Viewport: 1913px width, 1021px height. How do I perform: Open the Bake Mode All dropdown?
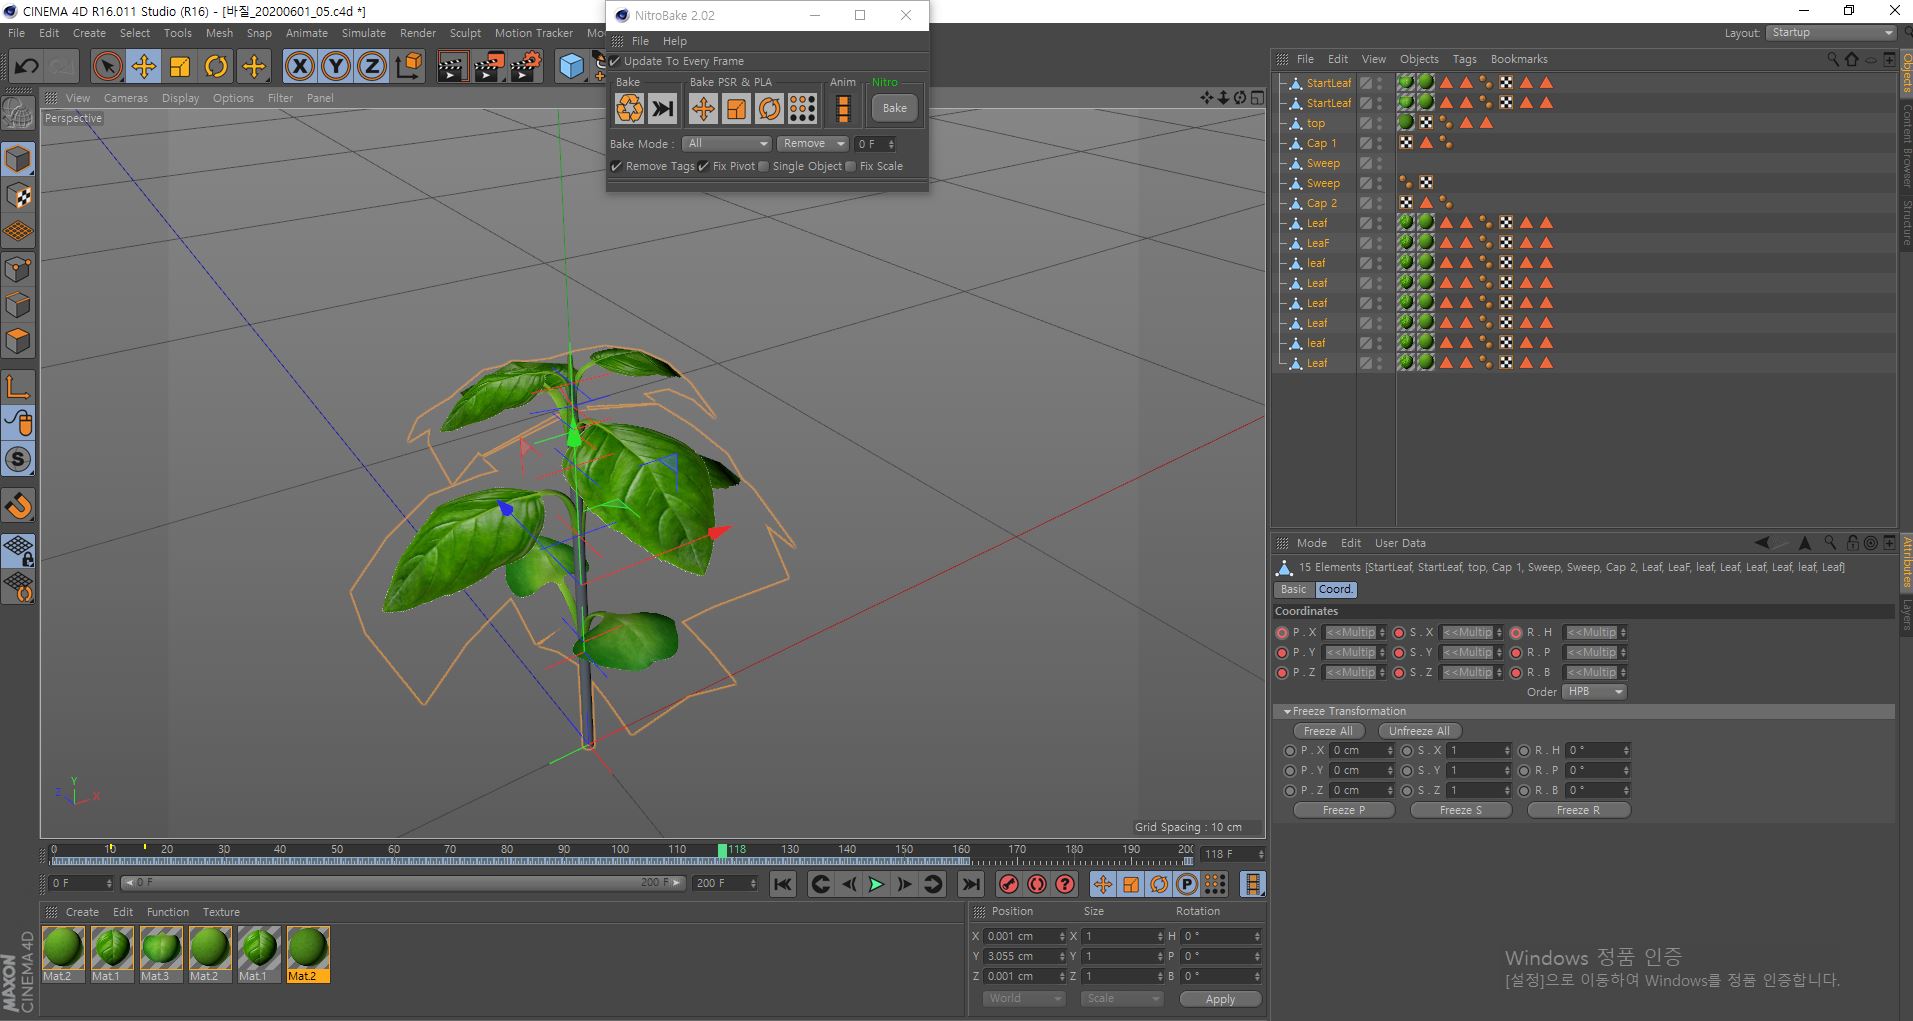pos(727,144)
